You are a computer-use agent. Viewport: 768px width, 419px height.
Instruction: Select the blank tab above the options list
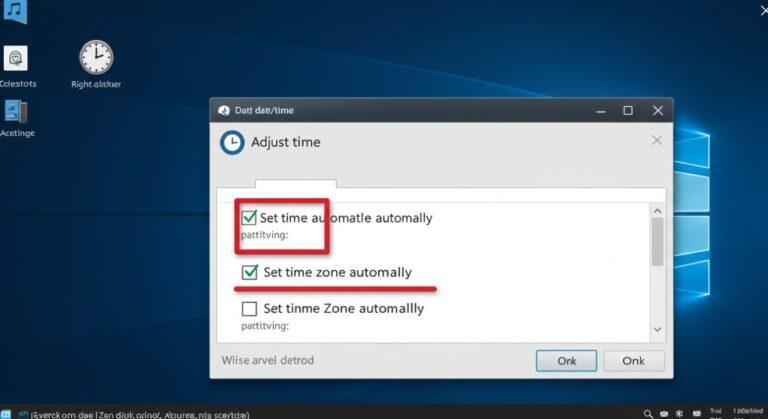(x=296, y=184)
